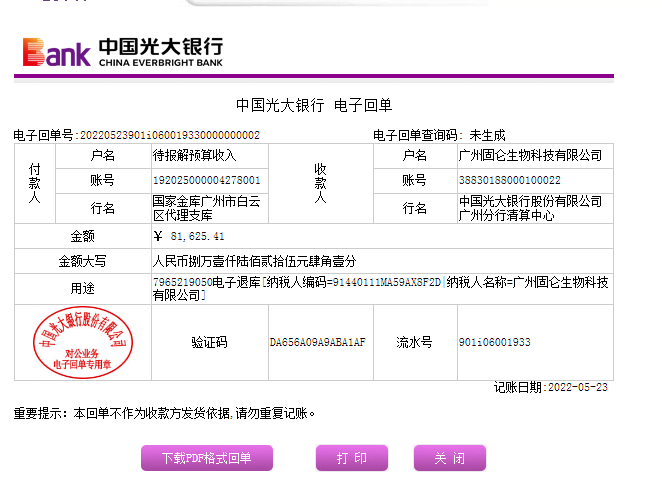The height and width of the screenshot is (495, 662).
Task: Click the amount ¥ 81,625.41
Action: pyautogui.click(x=189, y=236)
